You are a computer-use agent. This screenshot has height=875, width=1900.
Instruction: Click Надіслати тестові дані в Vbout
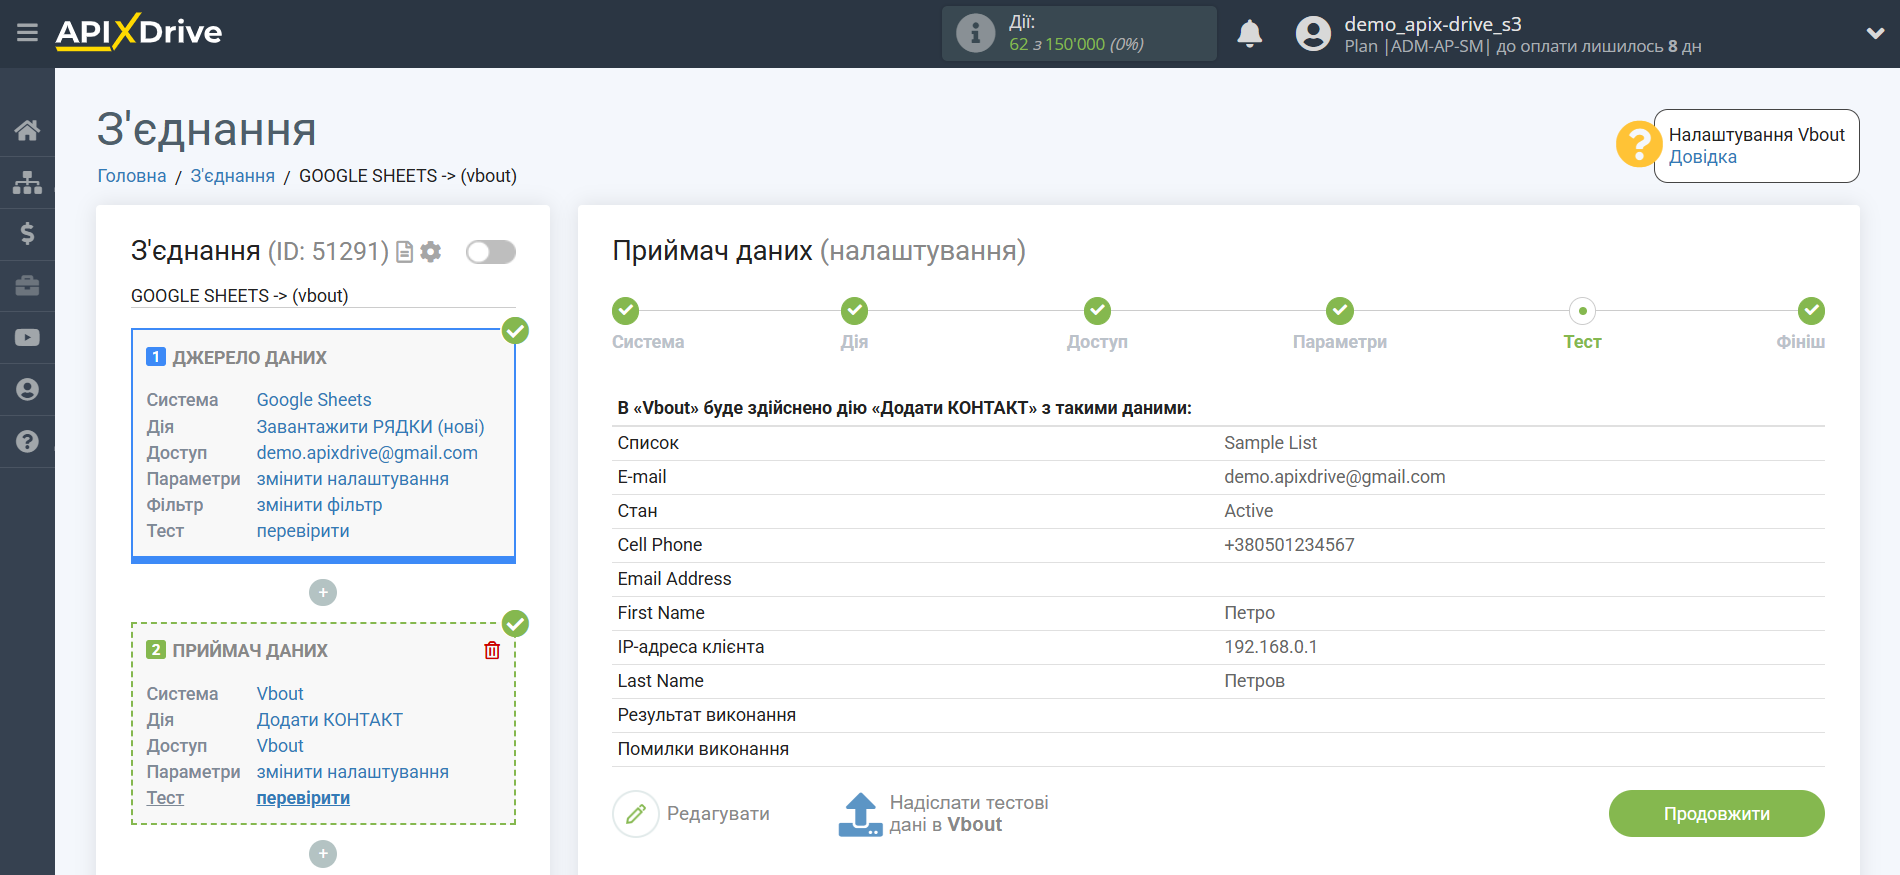pyautogui.click(x=968, y=814)
